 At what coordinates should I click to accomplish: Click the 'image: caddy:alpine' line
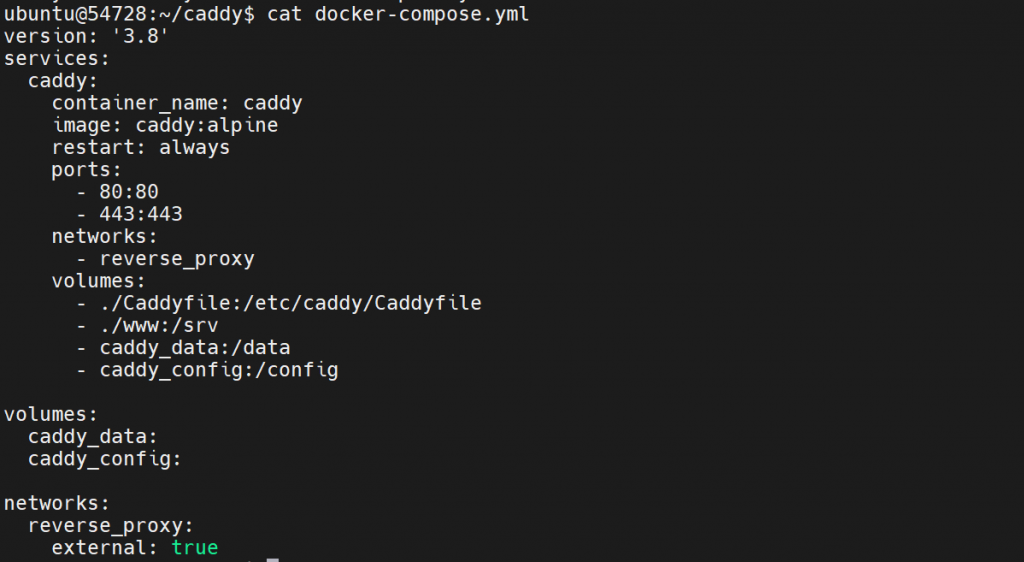pyautogui.click(x=165, y=126)
